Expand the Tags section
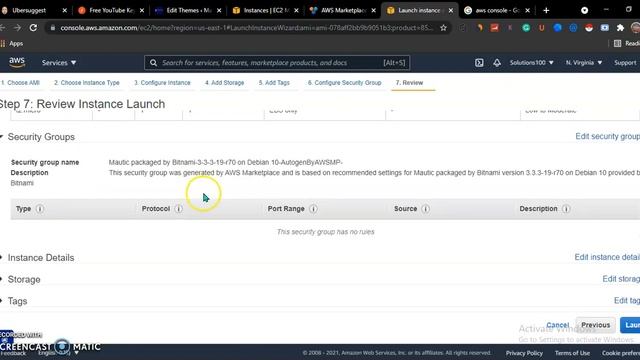This screenshot has width=640, height=360. point(2,301)
